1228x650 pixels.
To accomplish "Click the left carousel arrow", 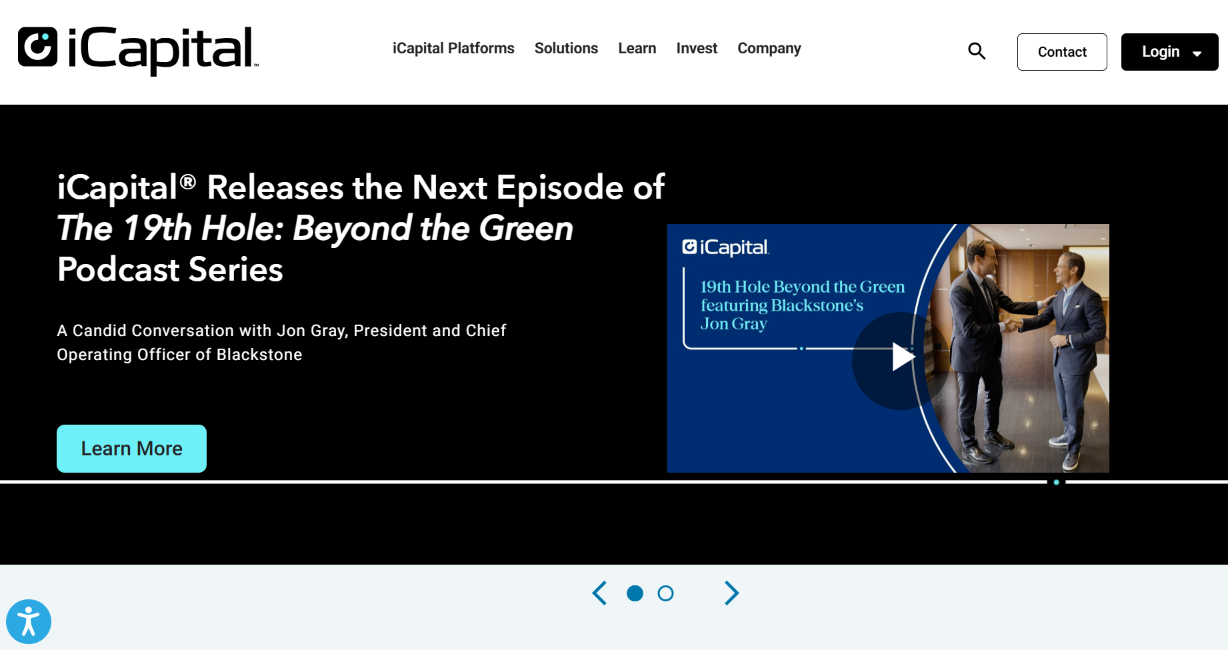I will coord(599,593).
